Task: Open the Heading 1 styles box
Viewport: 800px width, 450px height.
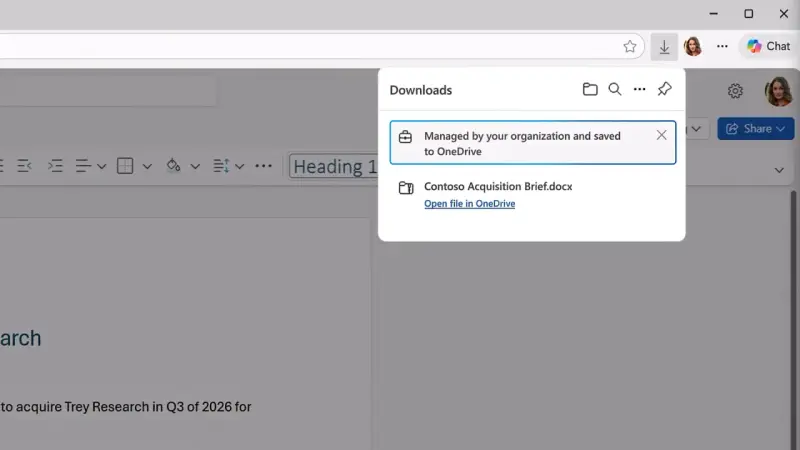Action: pos(334,166)
